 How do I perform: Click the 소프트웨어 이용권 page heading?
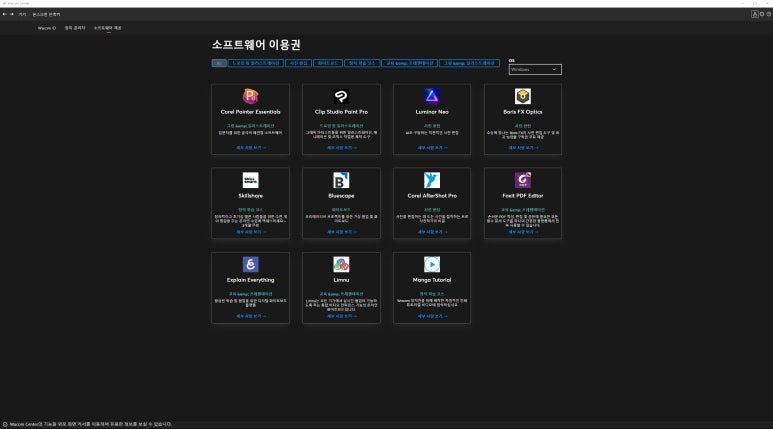click(x=256, y=45)
